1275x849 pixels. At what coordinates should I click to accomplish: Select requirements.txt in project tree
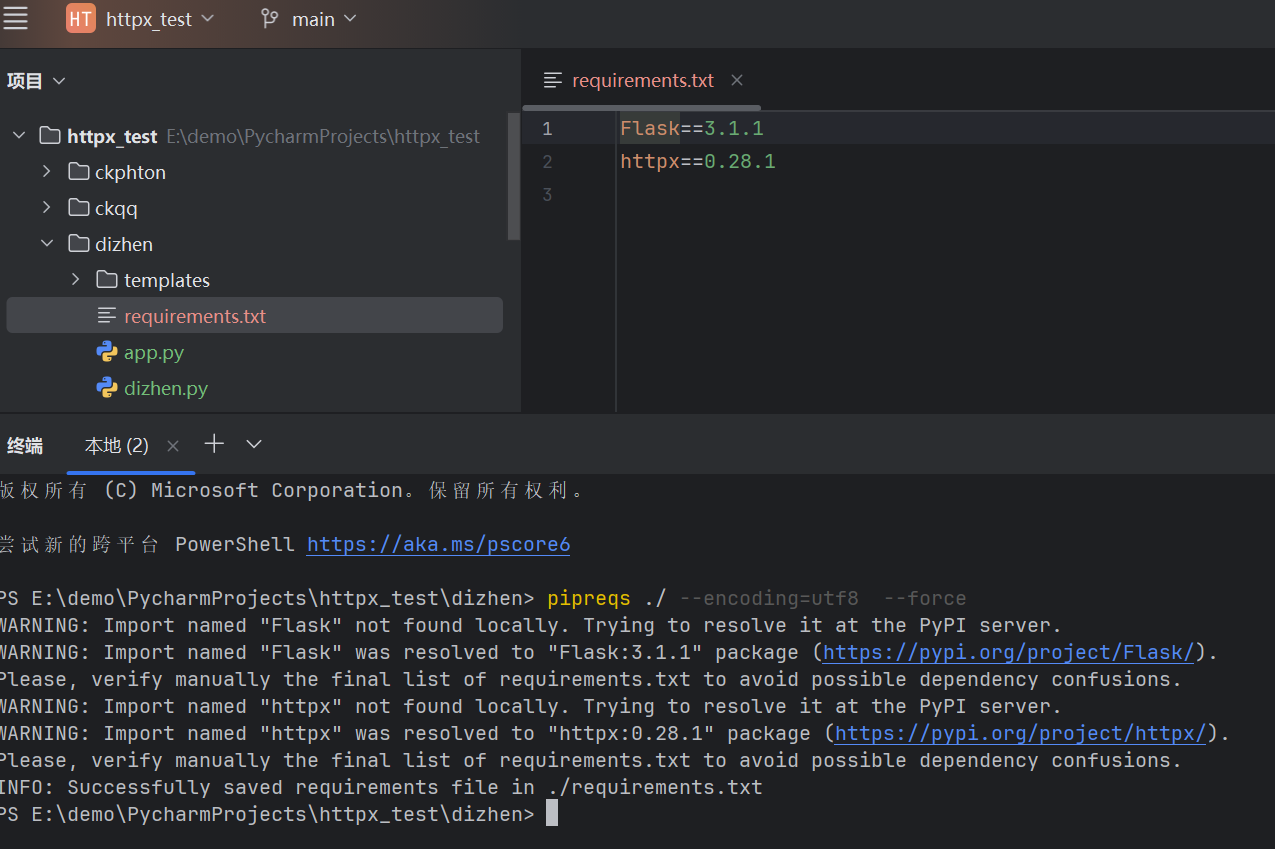click(x=194, y=316)
